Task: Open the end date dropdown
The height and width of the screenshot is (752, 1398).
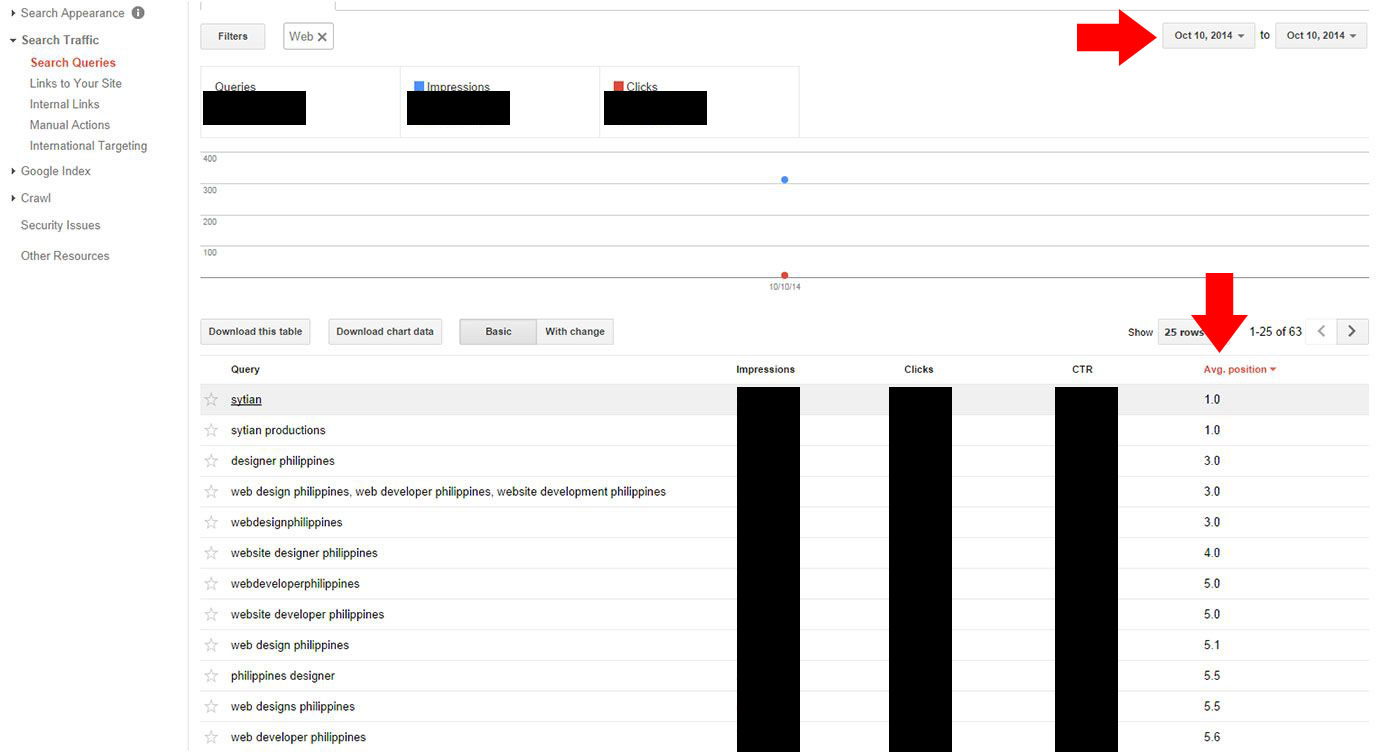Action: [1320, 36]
